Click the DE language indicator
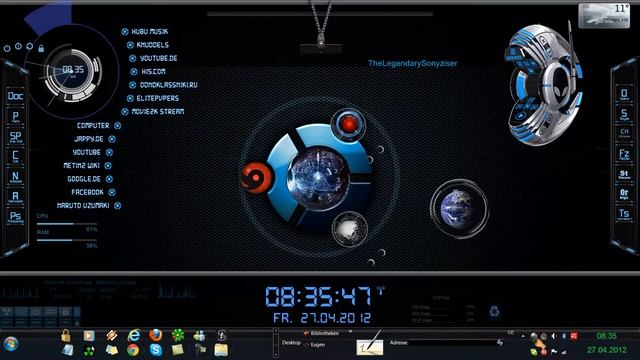The height and width of the screenshot is (360, 640). (x=511, y=333)
